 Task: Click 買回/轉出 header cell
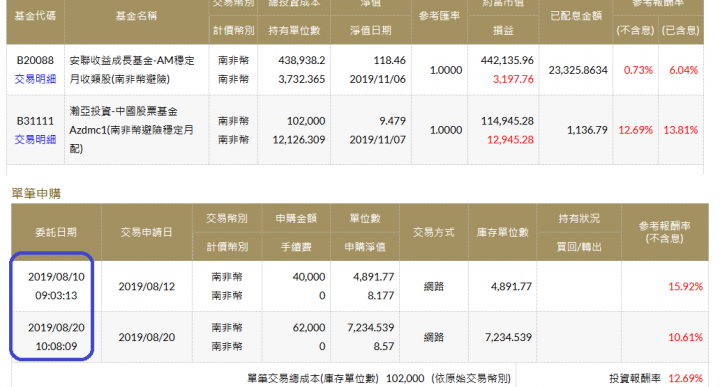pyautogui.click(x=579, y=247)
